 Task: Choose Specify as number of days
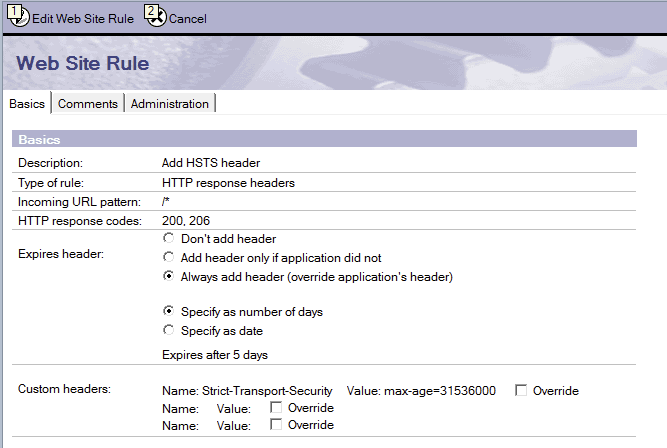pos(169,311)
